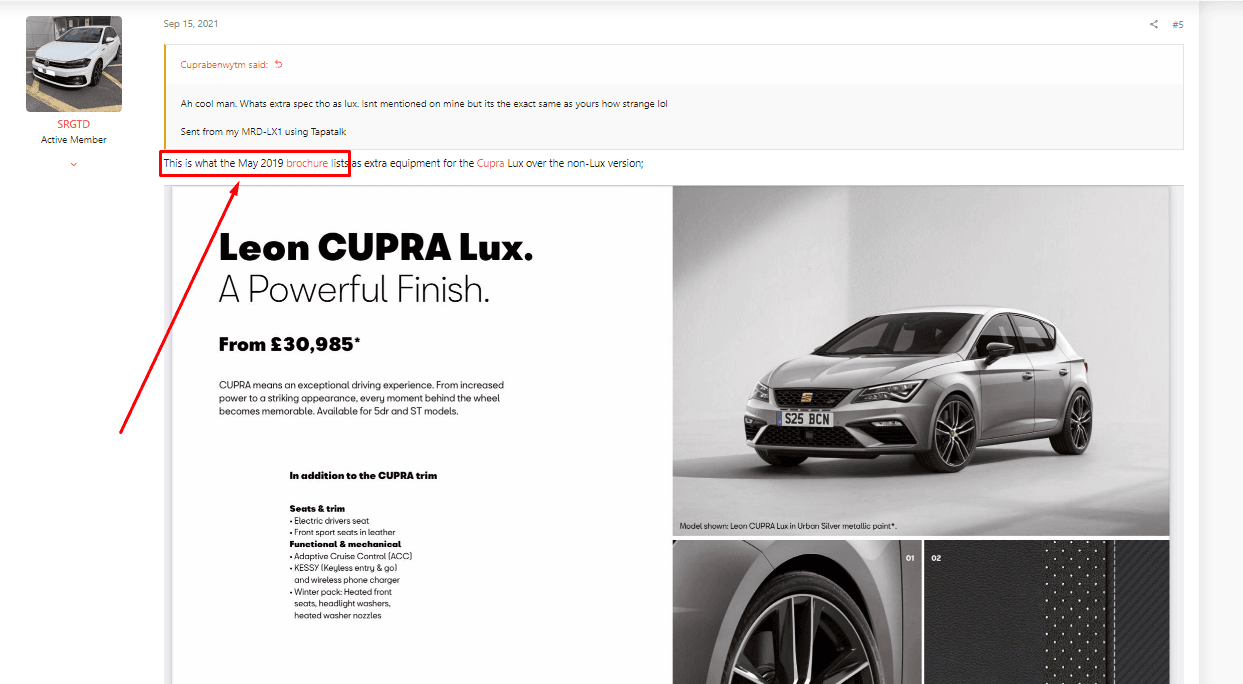Screen dimensions: 1243x684
Task: Click 'Cuprabenwytm said:' quote header
Action: point(224,65)
